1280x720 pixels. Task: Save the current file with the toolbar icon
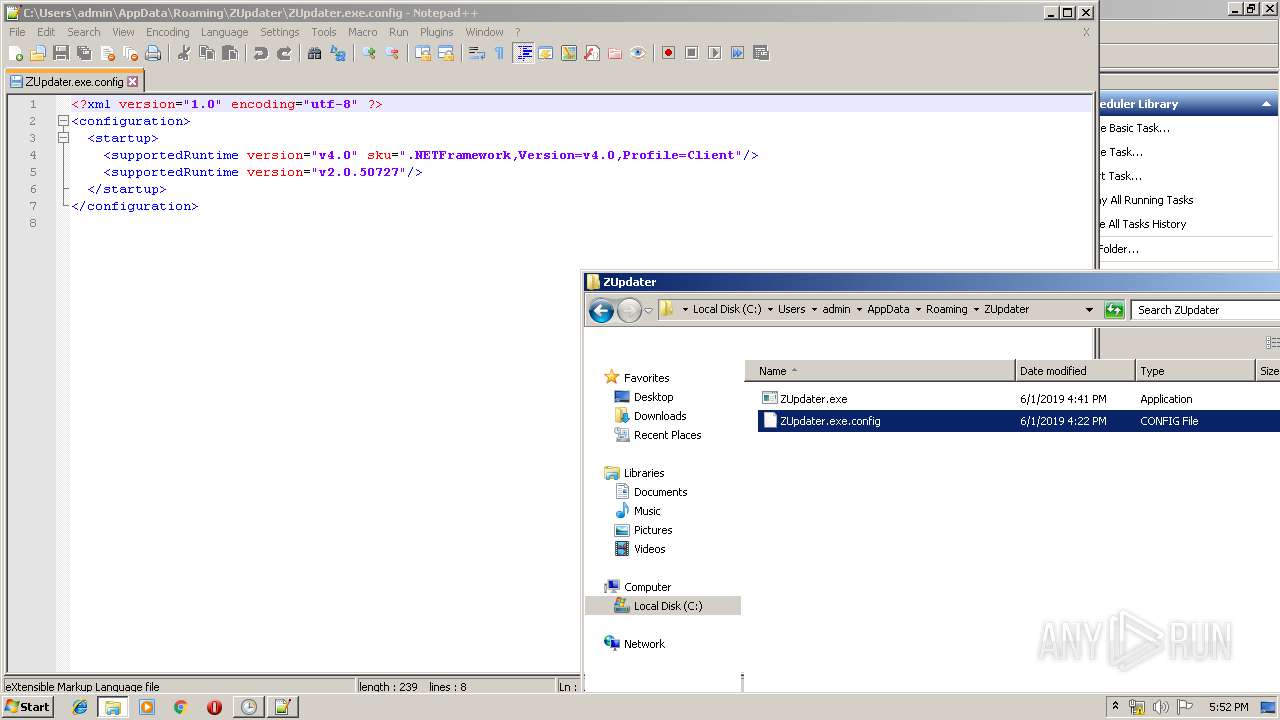[x=61, y=53]
